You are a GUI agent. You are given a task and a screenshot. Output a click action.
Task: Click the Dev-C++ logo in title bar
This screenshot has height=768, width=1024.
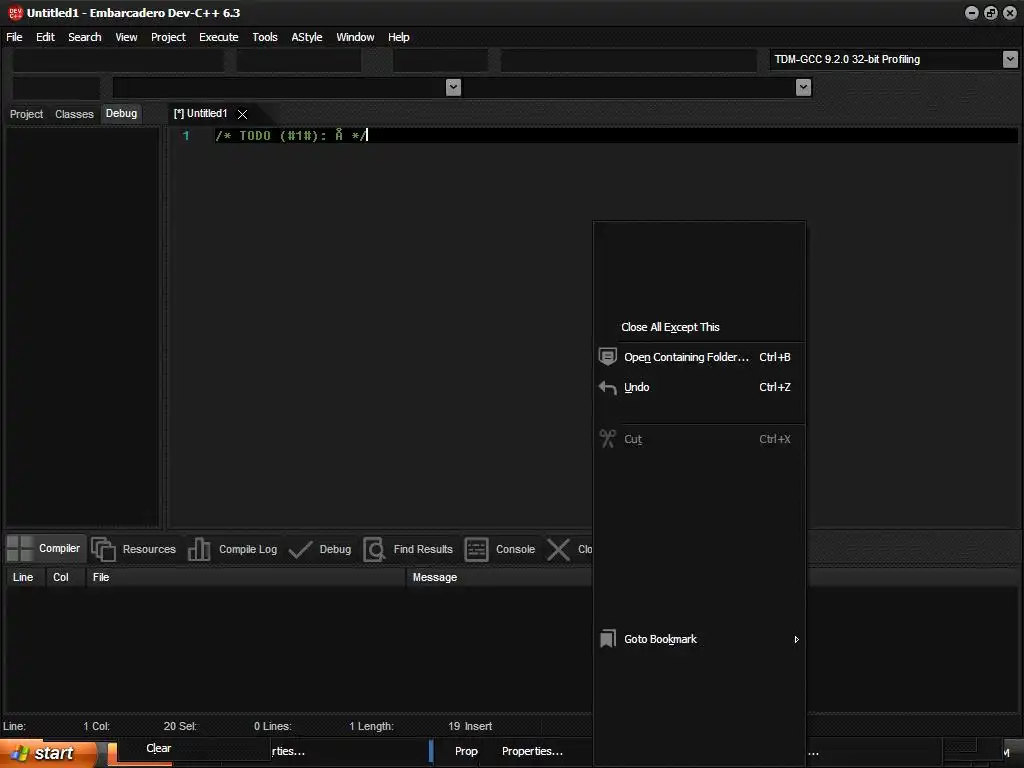pyautogui.click(x=15, y=12)
